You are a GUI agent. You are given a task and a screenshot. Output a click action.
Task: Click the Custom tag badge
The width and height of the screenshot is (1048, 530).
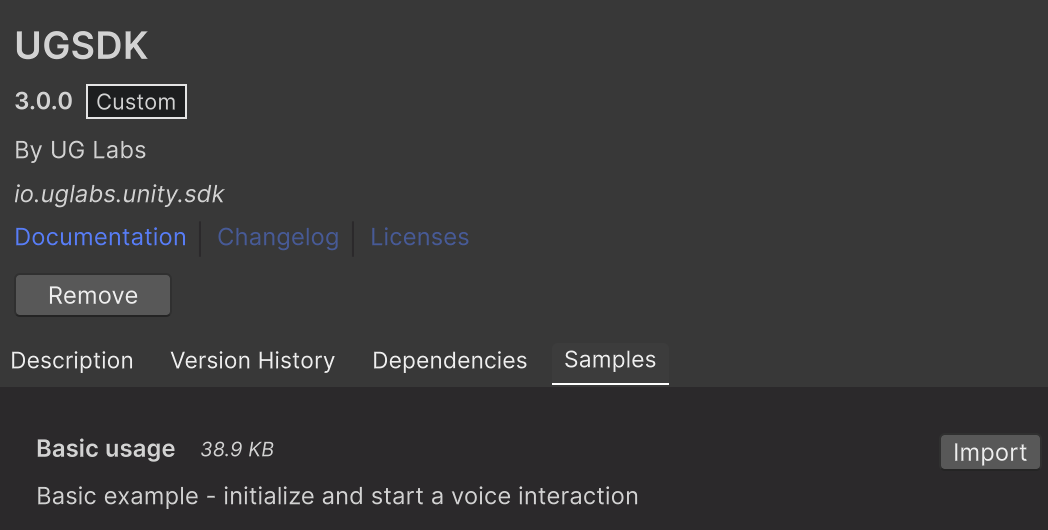coord(136,102)
